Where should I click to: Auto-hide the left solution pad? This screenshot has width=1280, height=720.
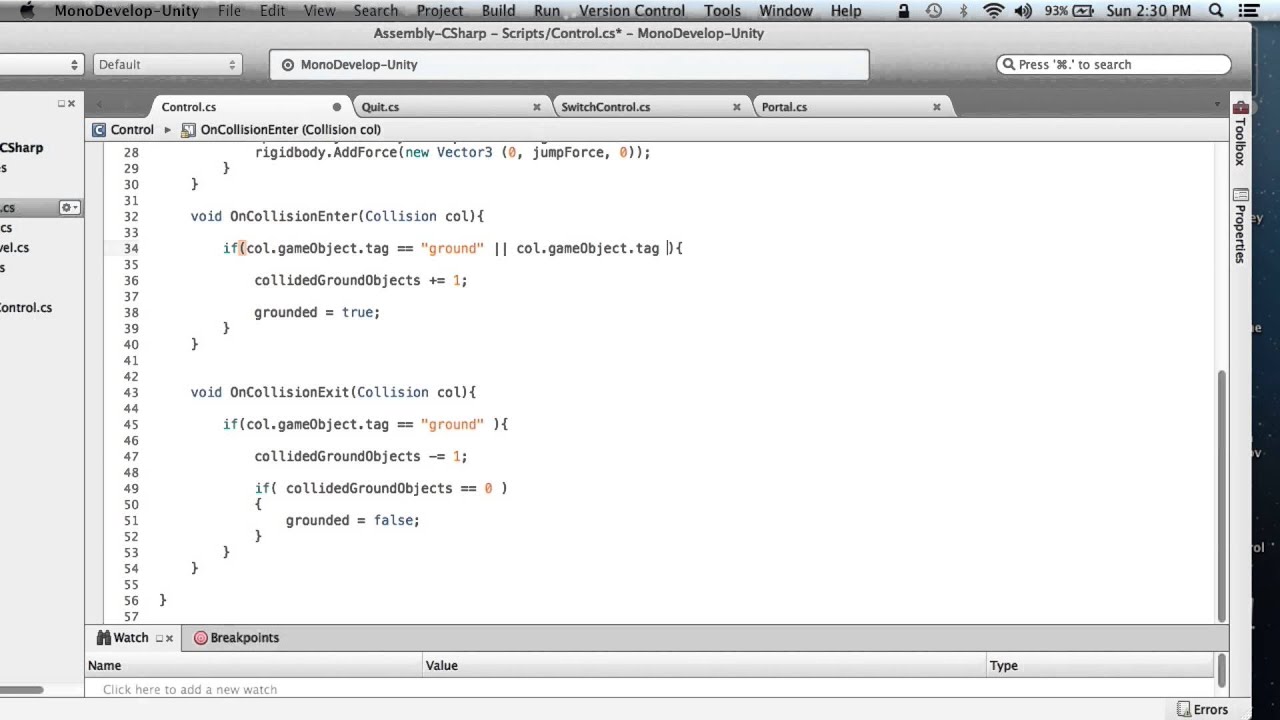pos(61,103)
